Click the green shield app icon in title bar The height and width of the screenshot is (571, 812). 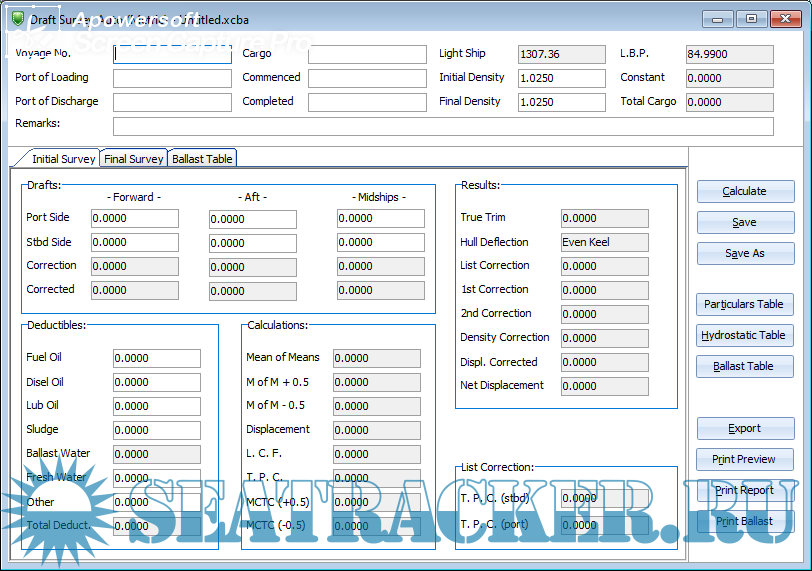(x=16, y=18)
